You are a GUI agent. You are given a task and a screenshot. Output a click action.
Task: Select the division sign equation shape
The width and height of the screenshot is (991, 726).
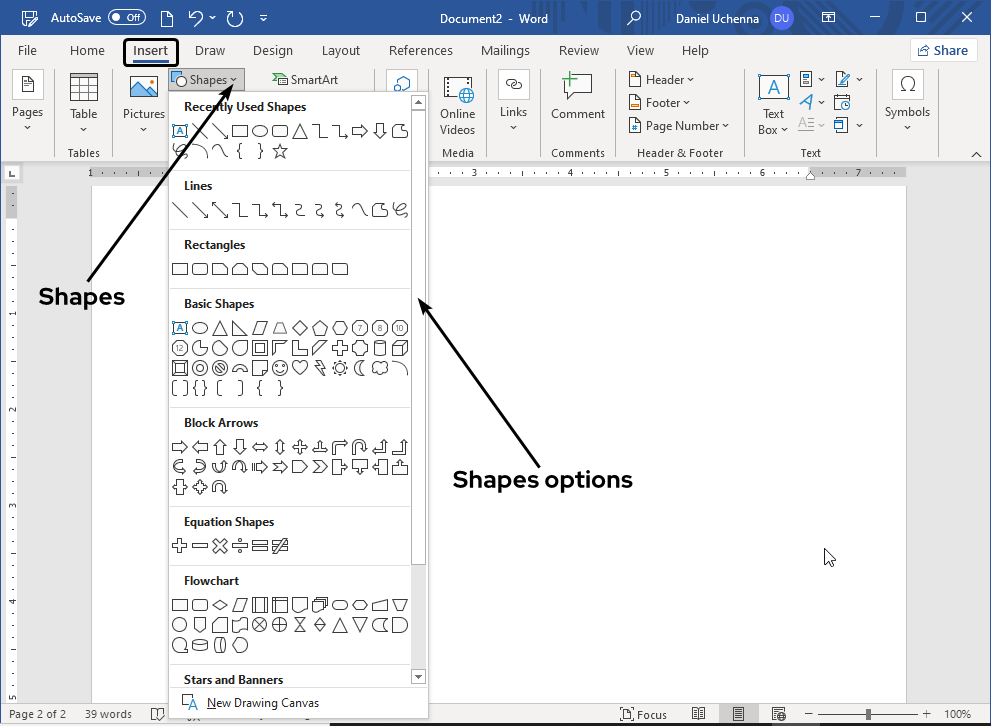pyautogui.click(x=240, y=546)
